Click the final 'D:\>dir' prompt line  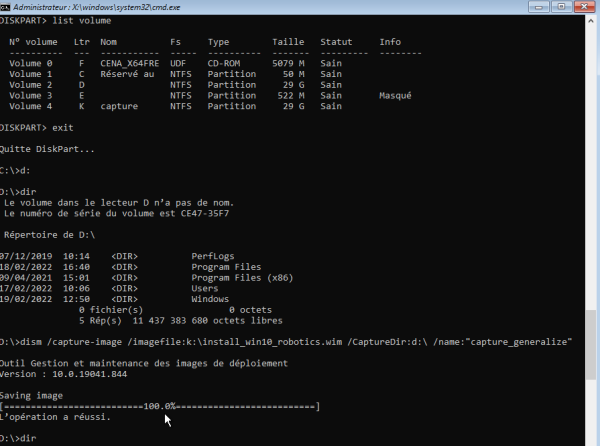pos(18,438)
